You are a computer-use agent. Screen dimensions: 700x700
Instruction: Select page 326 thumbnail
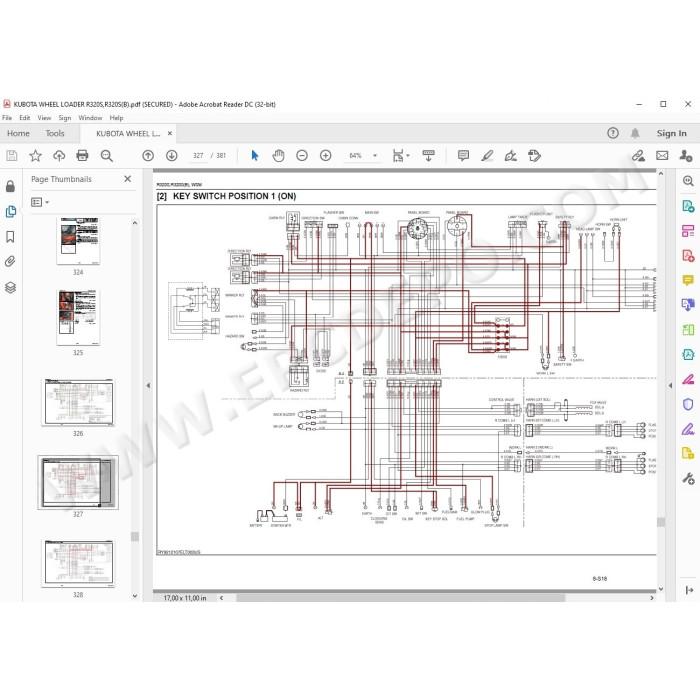coord(78,402)
